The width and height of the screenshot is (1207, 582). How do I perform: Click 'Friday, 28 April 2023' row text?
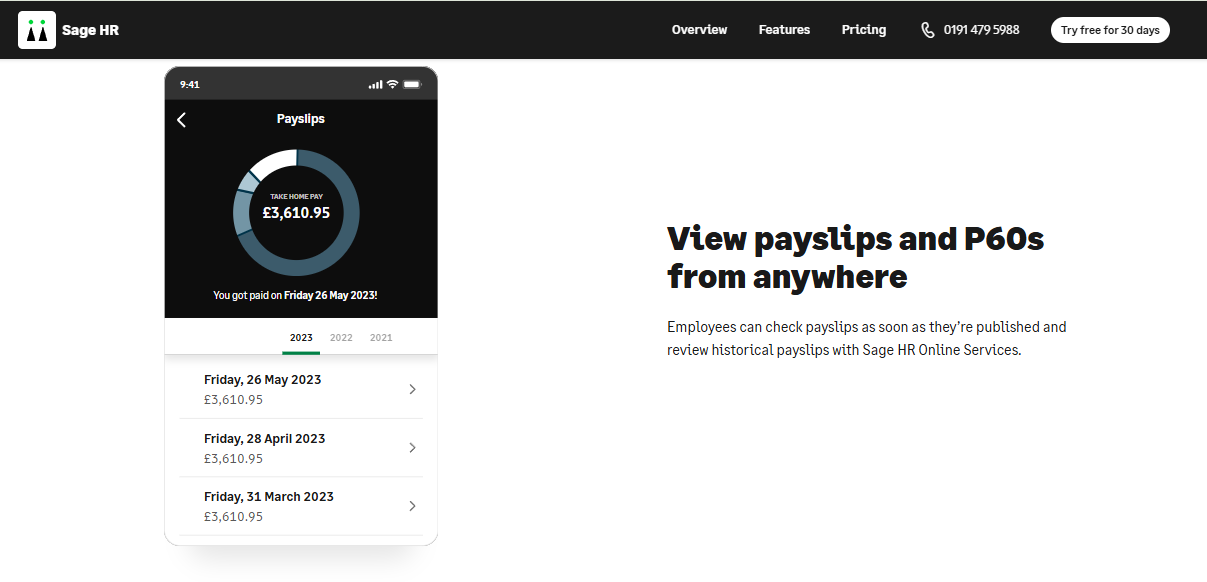(x=264, y=439)
